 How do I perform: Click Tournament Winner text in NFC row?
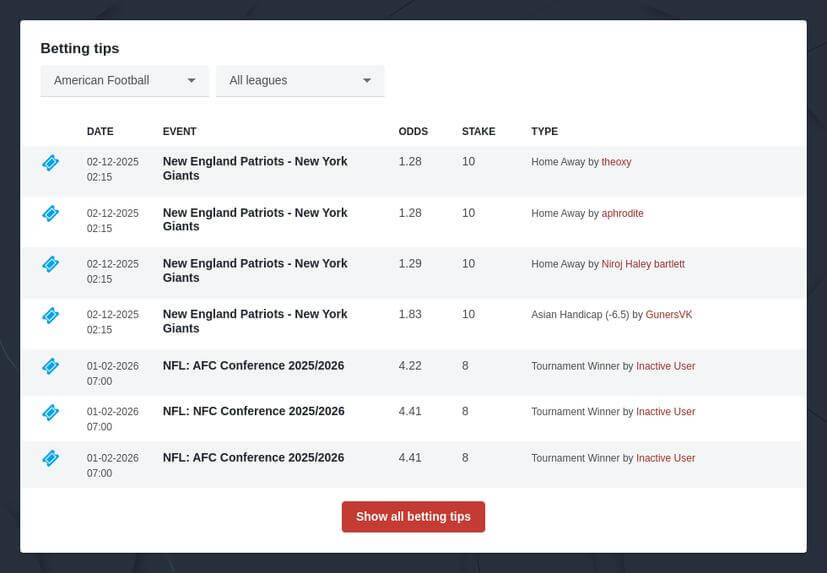pos(575,412)
